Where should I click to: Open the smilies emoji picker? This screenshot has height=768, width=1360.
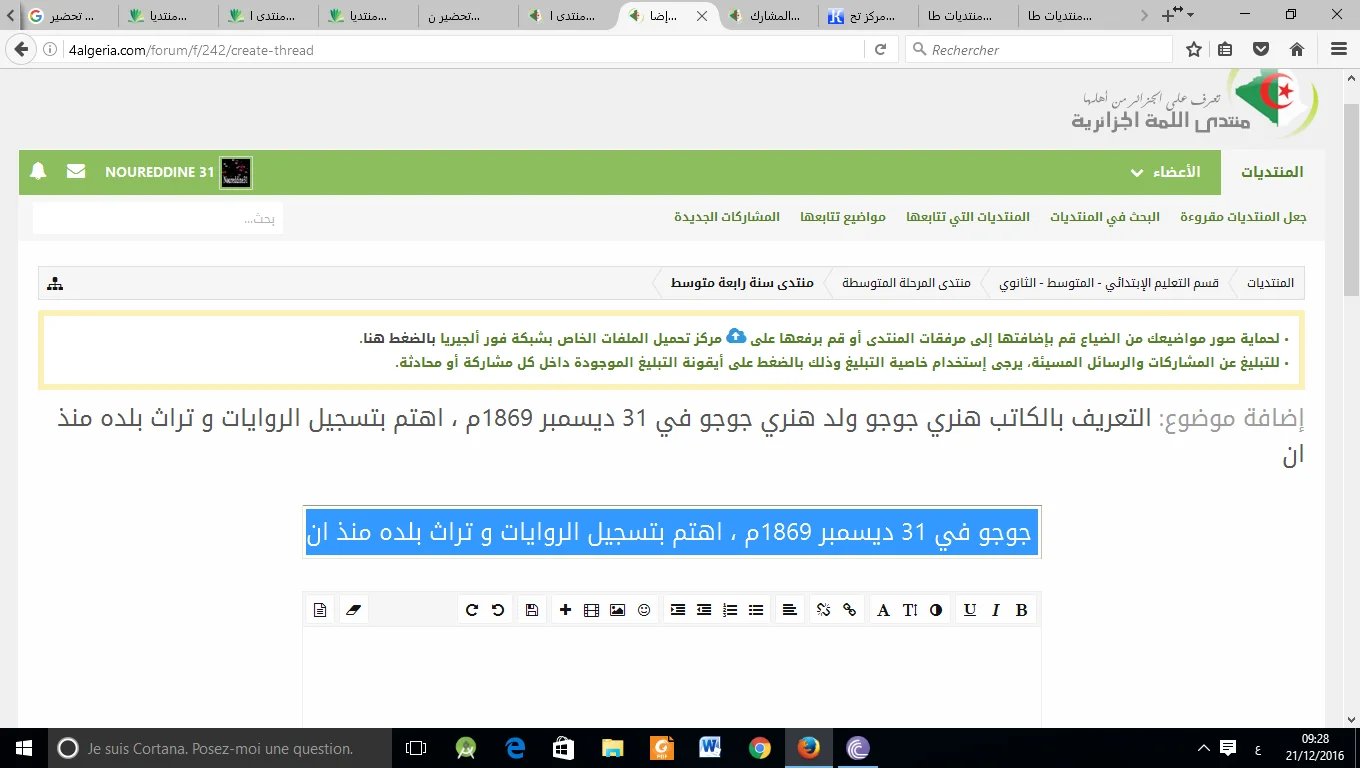pos(644,610)
